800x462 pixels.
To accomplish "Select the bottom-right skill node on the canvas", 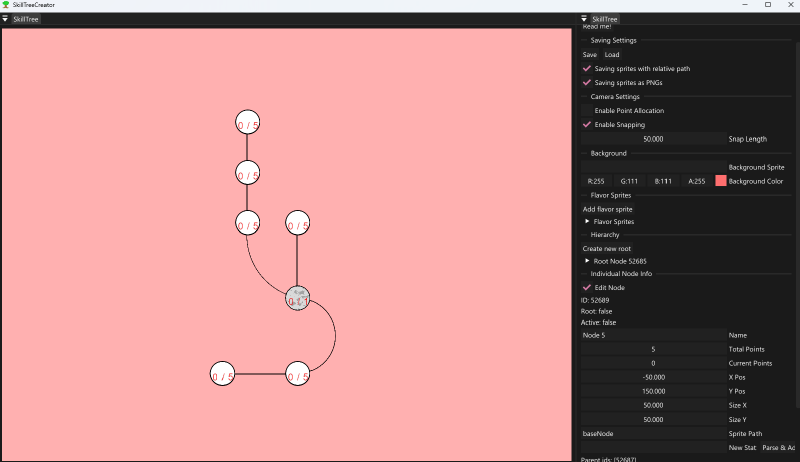I will [x=298, y=374].
